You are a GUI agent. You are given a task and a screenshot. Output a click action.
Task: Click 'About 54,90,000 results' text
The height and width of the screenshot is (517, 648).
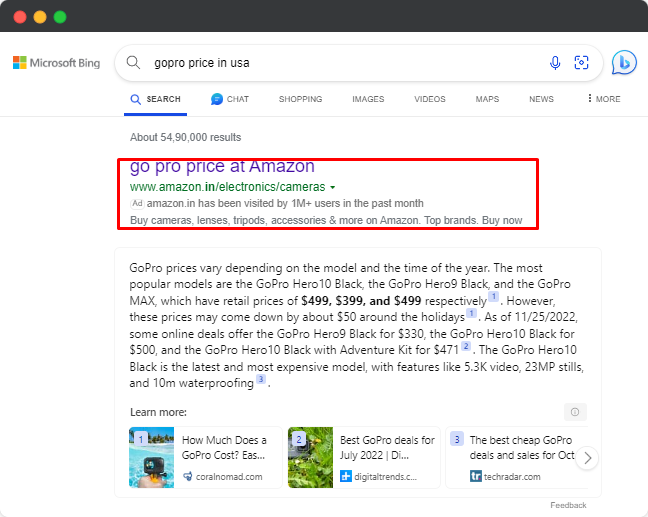186,137
